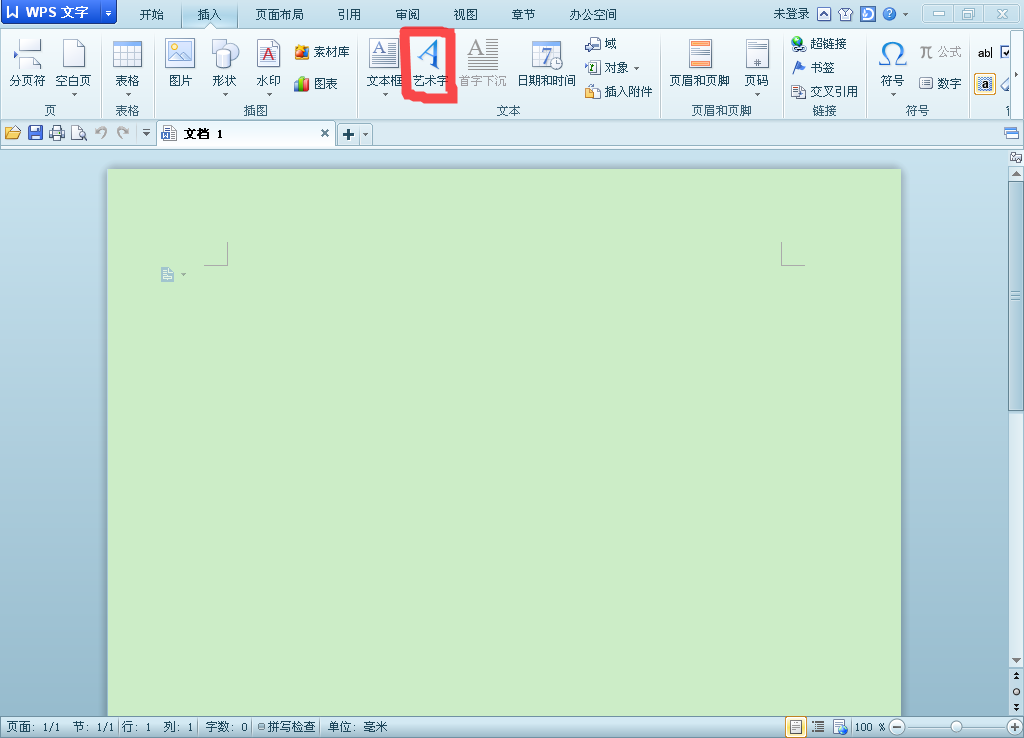This screenshot has height=738, width=1024.
Task: Switch to the 章节 tab
Action: pos(523,14)
